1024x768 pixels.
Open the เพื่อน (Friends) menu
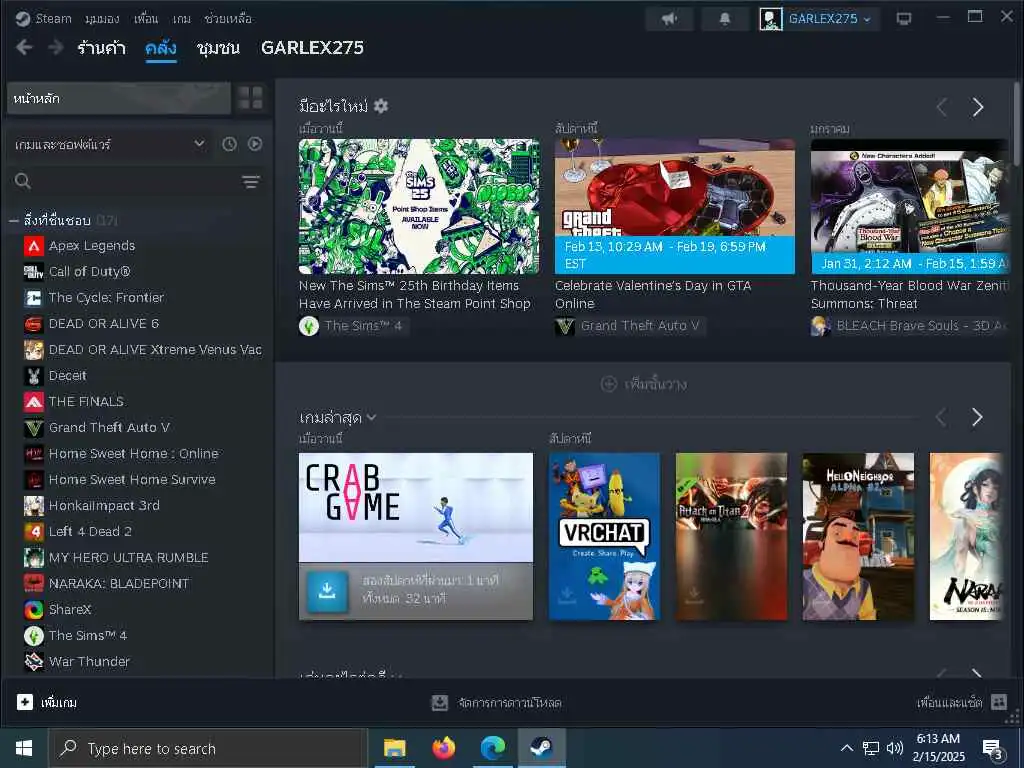click(146, 18)
